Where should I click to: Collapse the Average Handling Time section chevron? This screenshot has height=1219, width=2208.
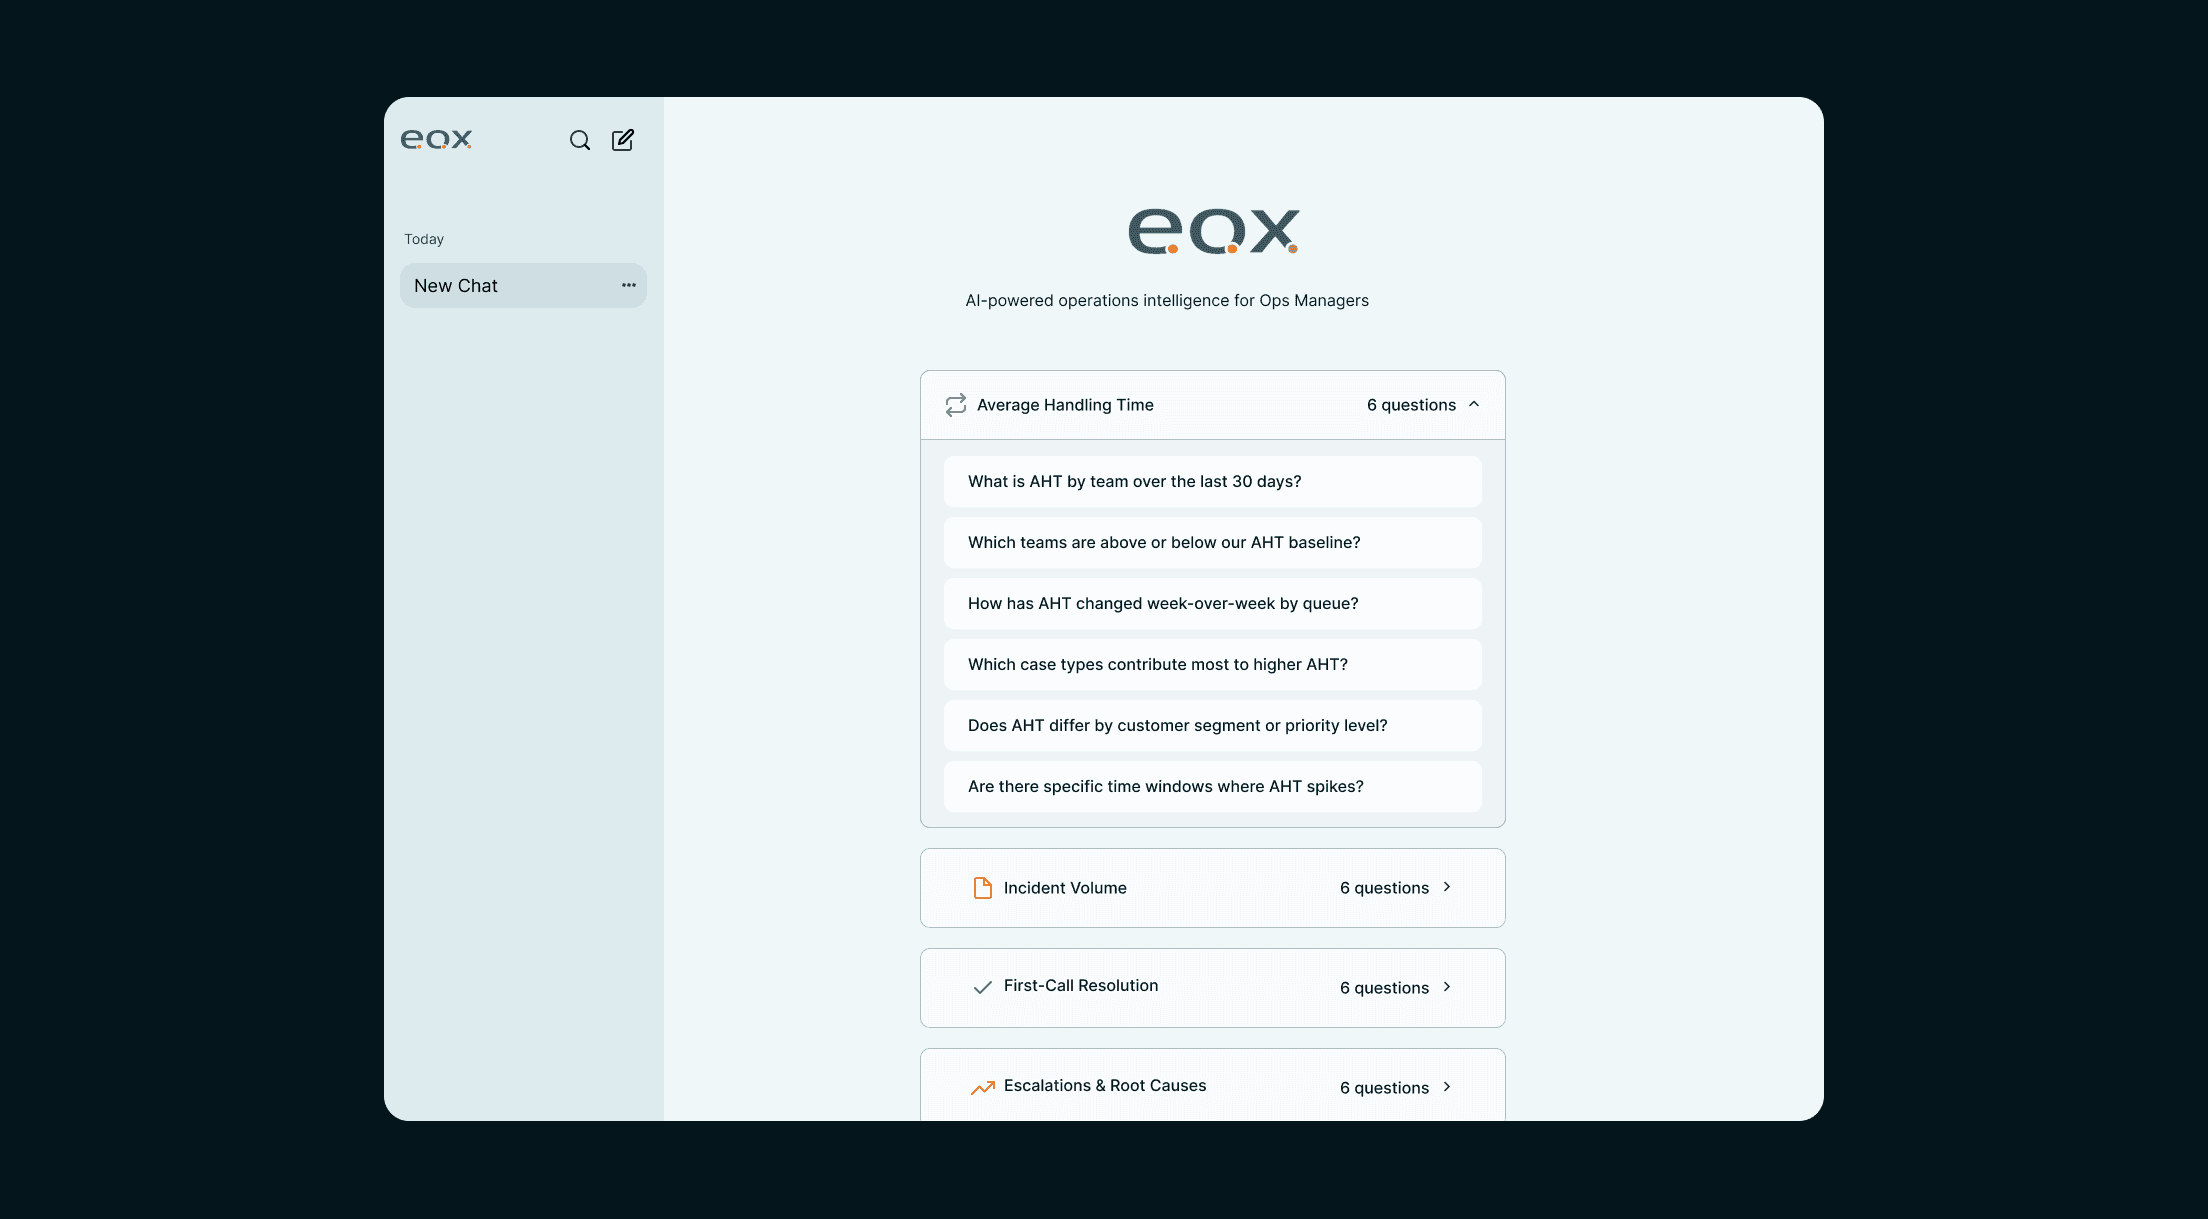click(1474, 404)
